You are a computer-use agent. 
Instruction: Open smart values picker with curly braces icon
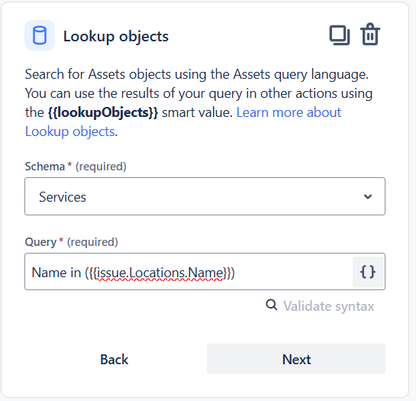click(x=368, y=272)
